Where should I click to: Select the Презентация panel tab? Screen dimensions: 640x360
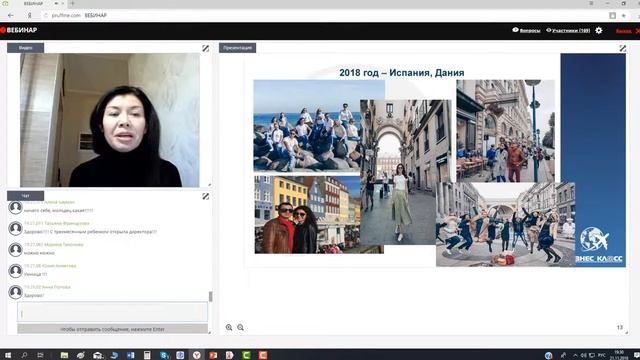tap(238, 48)
